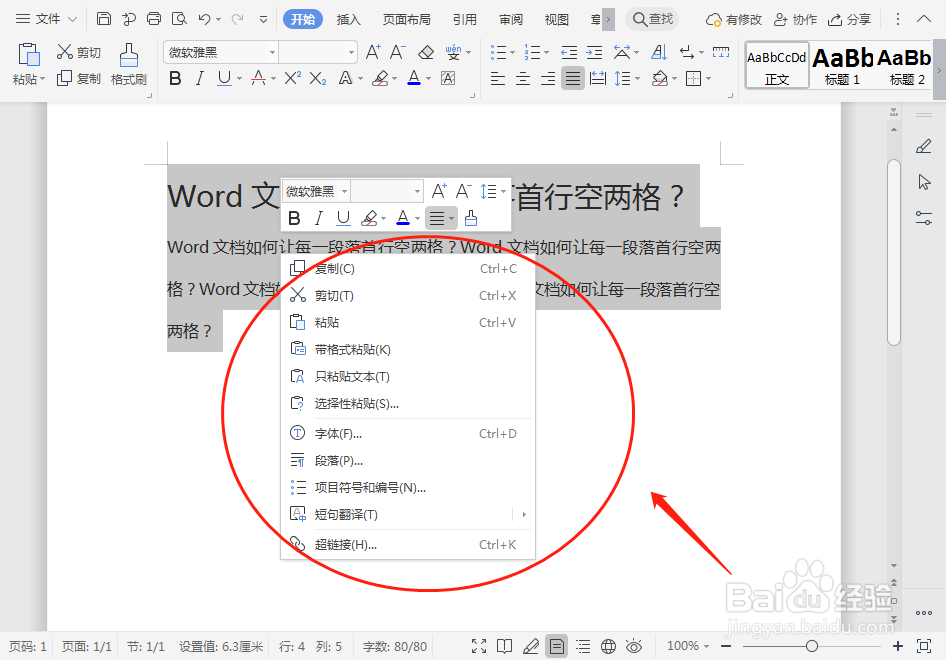This screenshot has width=946, height=660.
Task: Click eye protection mode icon
Action: click(x=634, y=646)
